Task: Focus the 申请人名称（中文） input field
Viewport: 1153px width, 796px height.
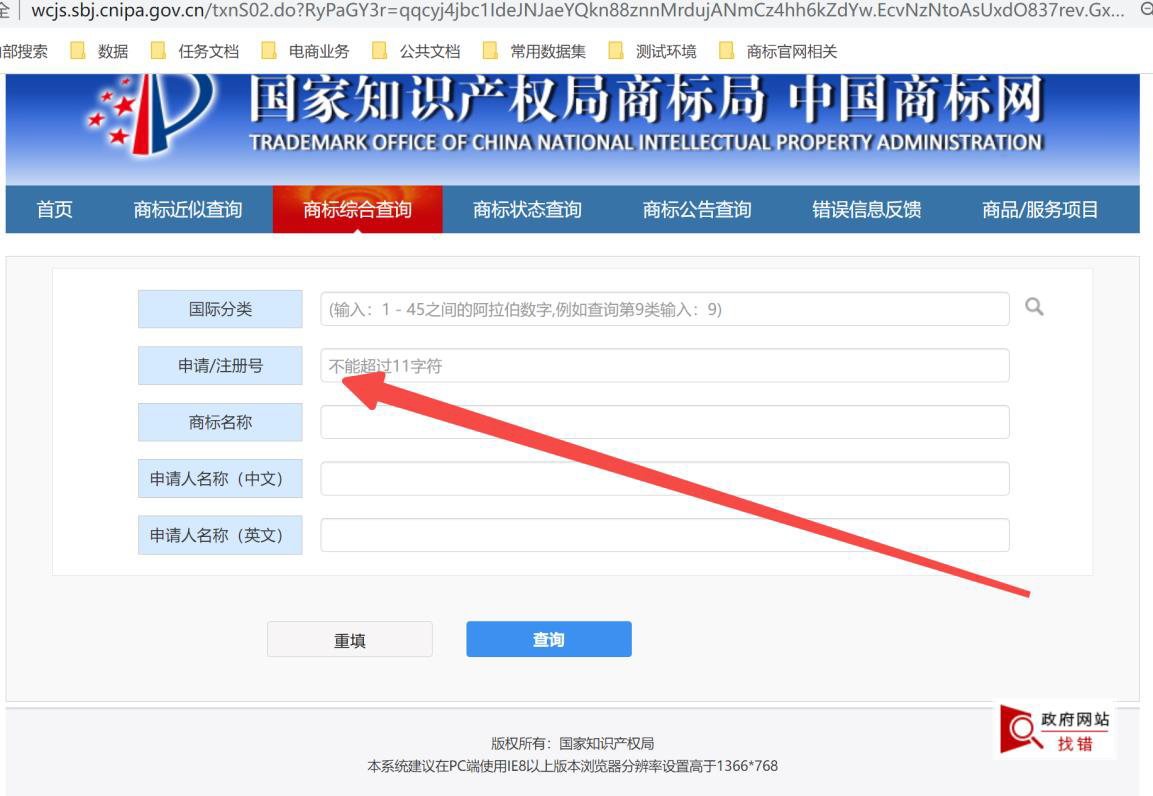Action: pos(665,478)
